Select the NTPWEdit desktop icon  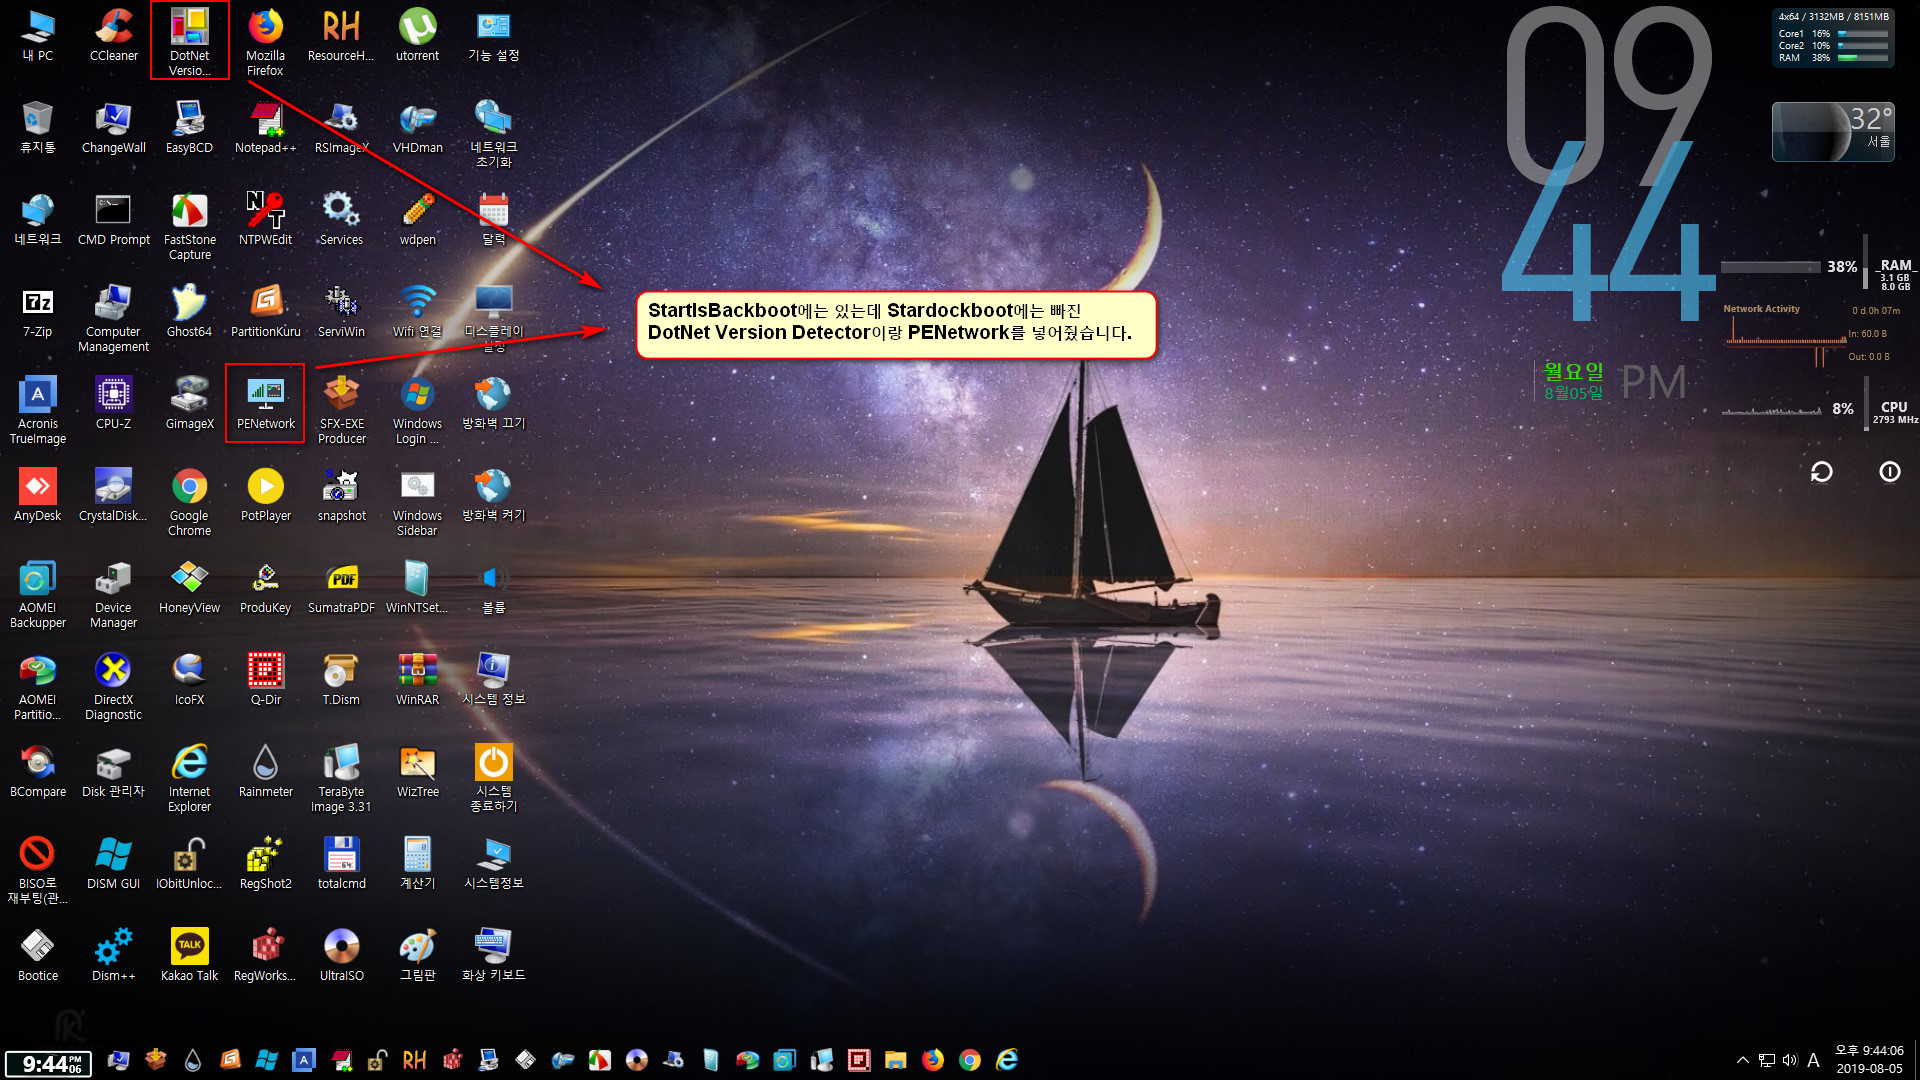(x=265, y=219)
